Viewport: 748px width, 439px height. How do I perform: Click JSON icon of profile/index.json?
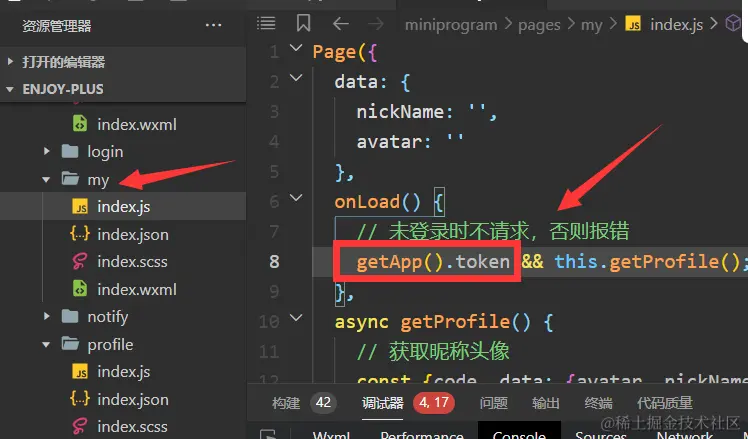tap(80, 399)
